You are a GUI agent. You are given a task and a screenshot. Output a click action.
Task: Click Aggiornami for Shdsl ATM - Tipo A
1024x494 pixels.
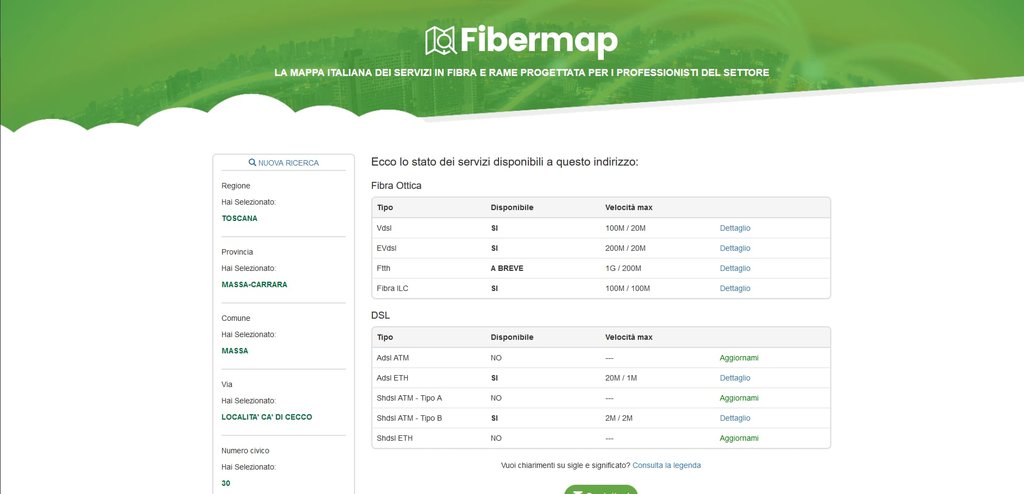click(x=739, y=398)
